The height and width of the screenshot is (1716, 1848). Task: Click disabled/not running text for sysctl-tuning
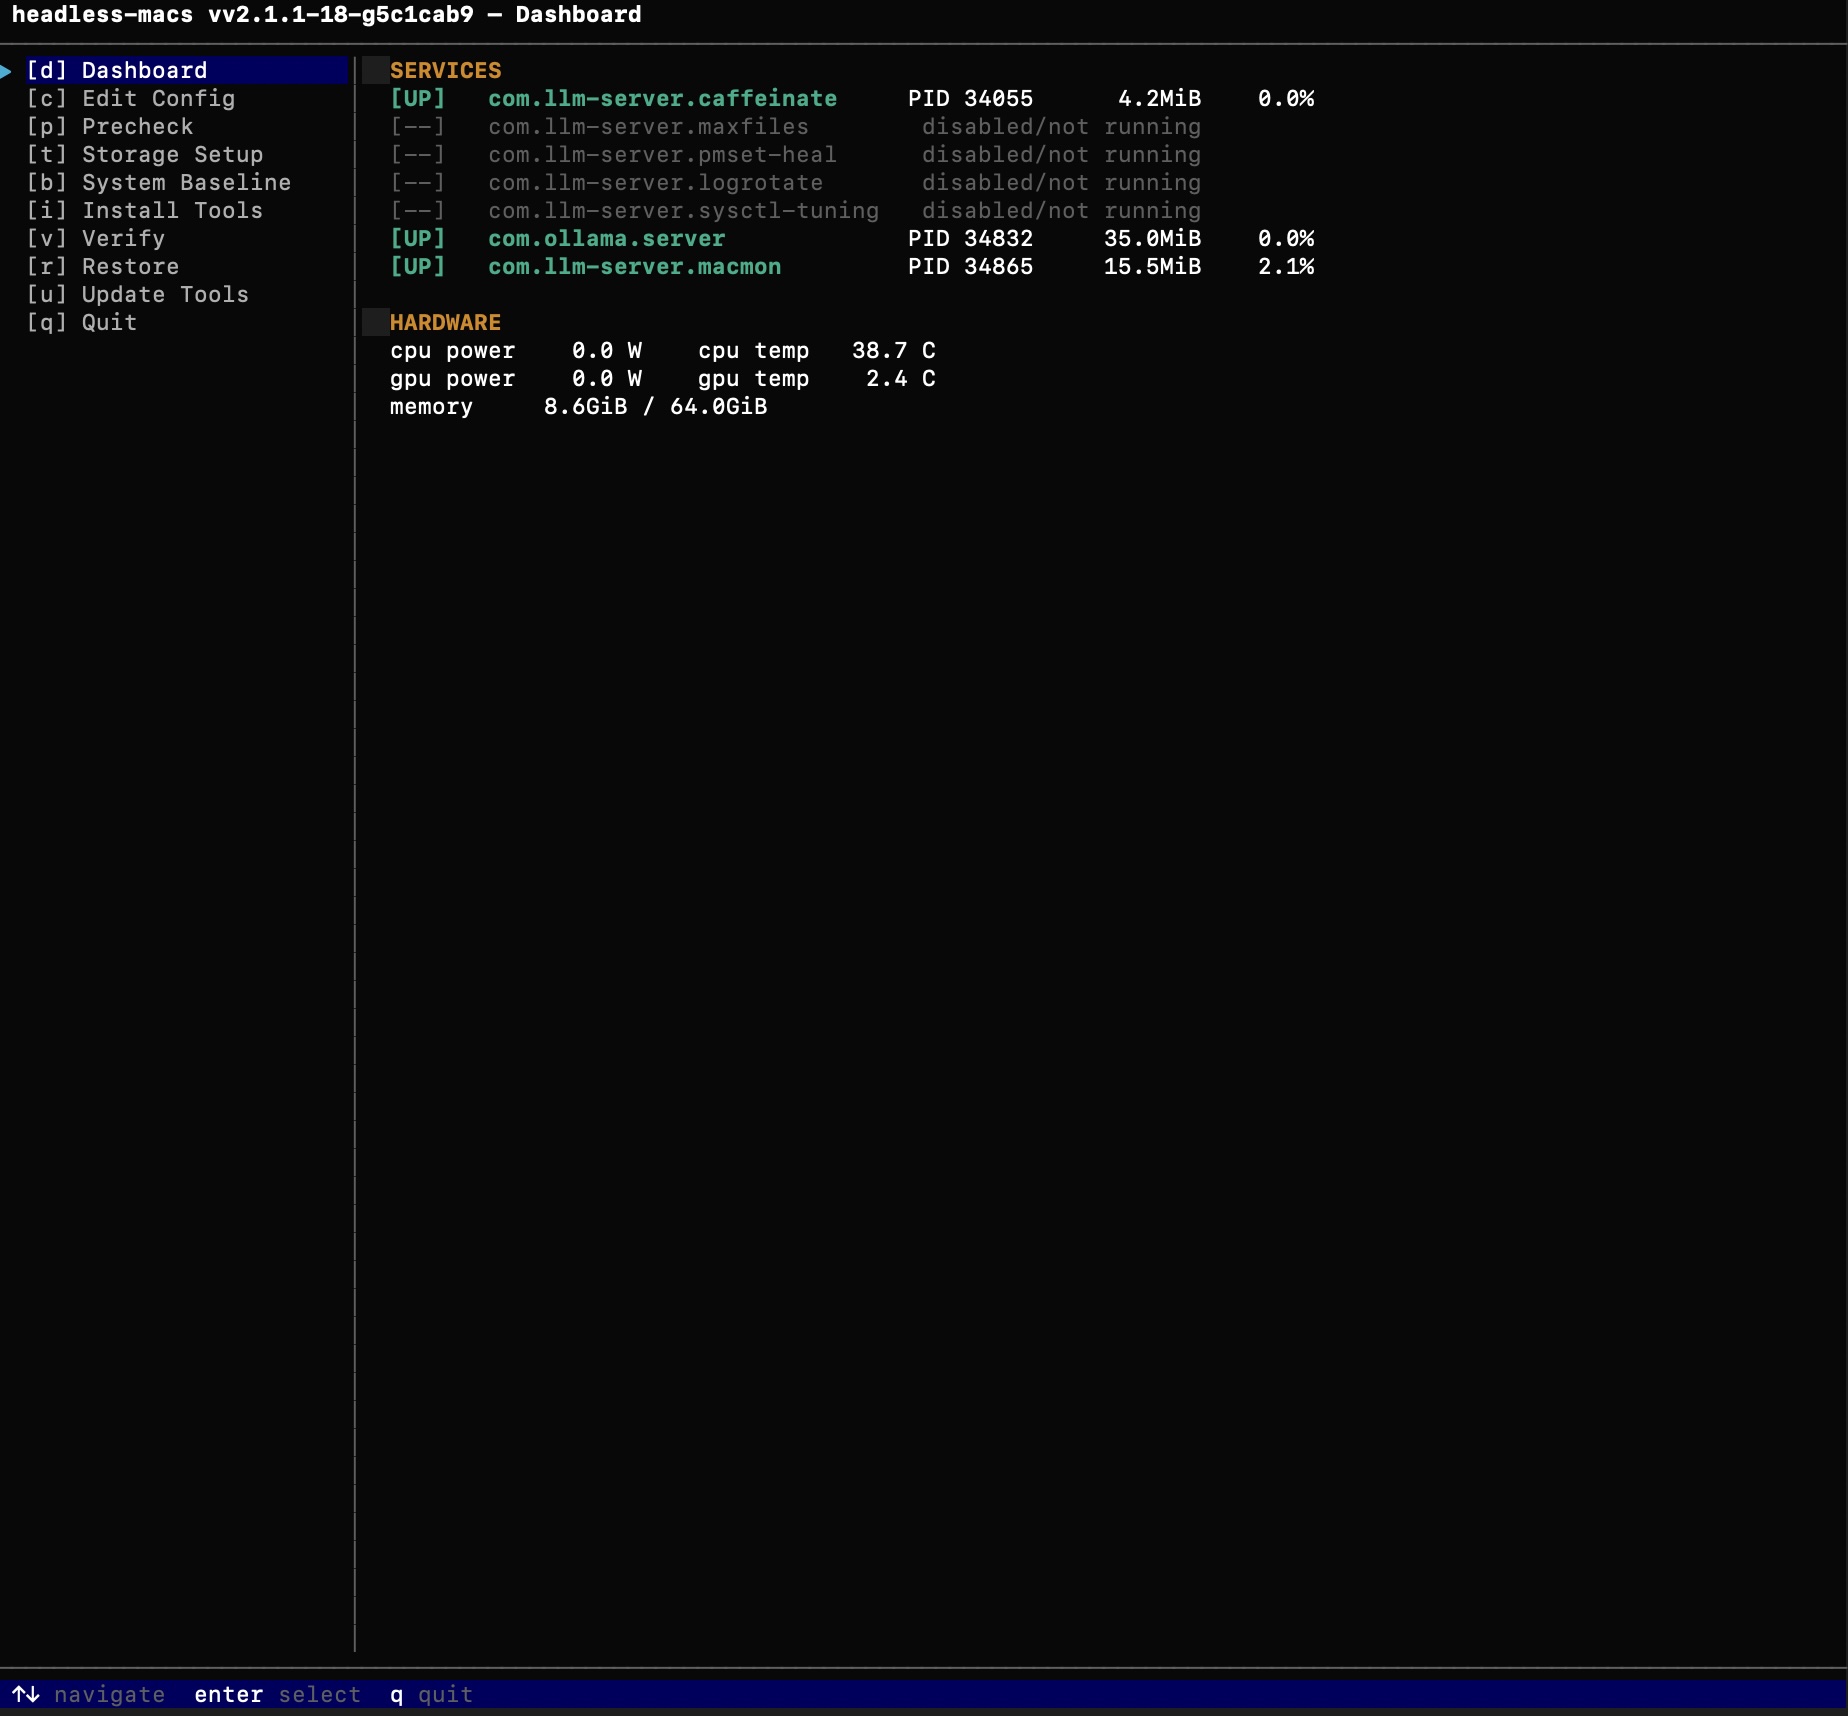pyautogui.click(x=1062, y=210)
